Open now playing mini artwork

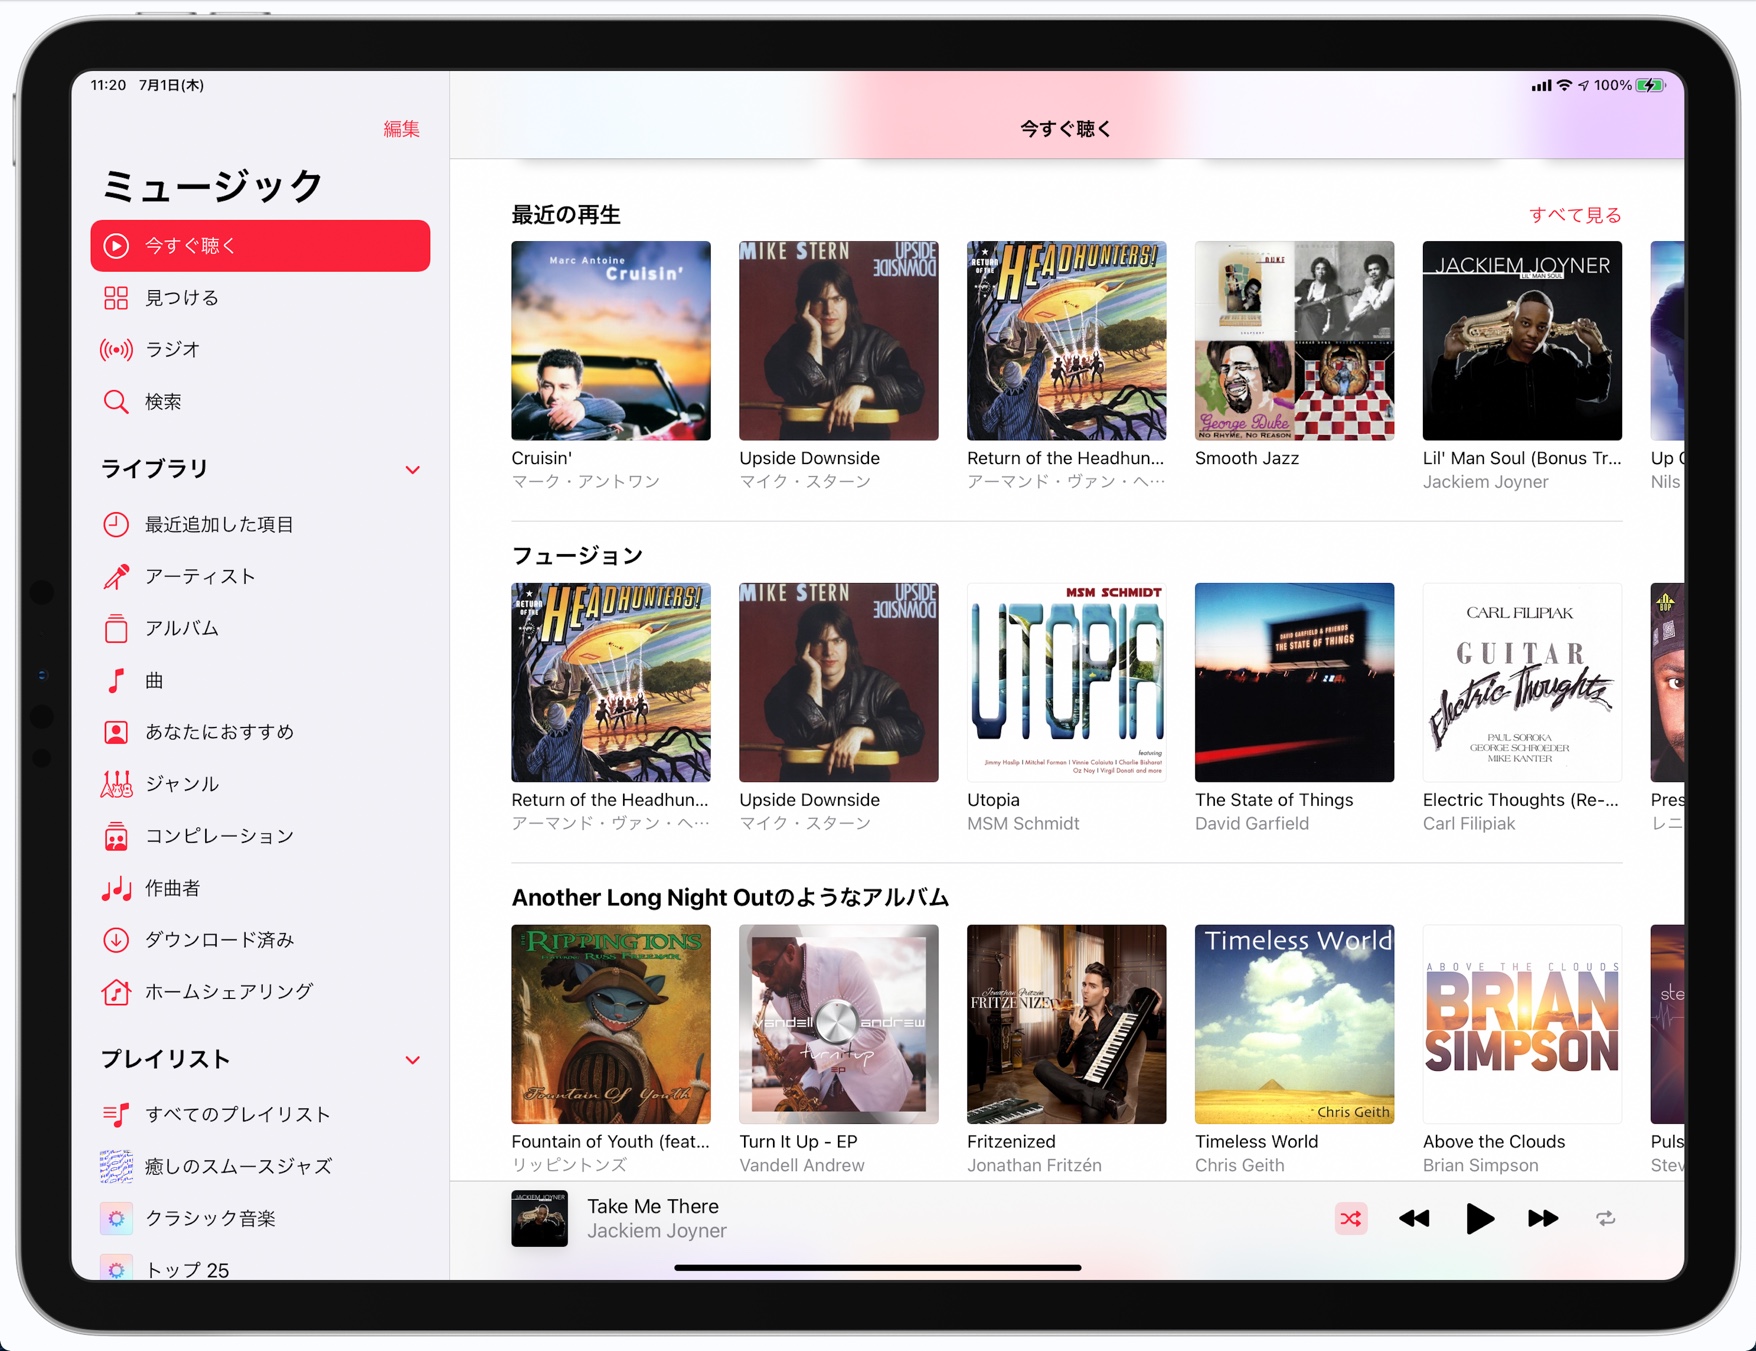point(539,1218)
